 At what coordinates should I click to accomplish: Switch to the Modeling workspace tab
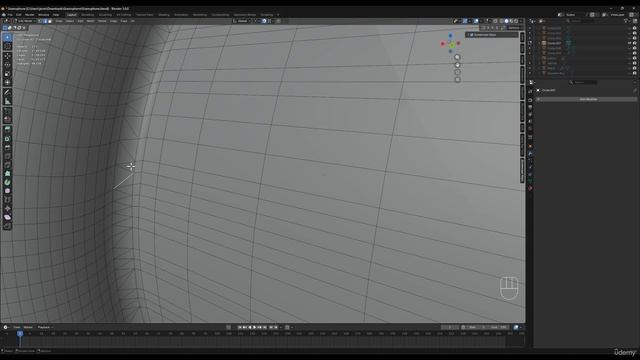click(87, 15)
